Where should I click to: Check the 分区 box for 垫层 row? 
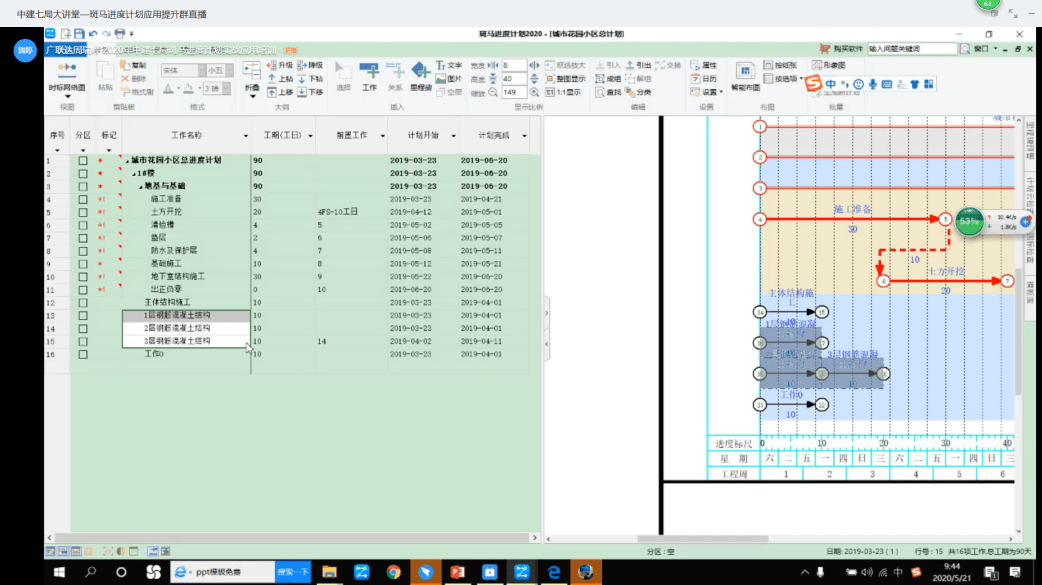tap(83, 238)
